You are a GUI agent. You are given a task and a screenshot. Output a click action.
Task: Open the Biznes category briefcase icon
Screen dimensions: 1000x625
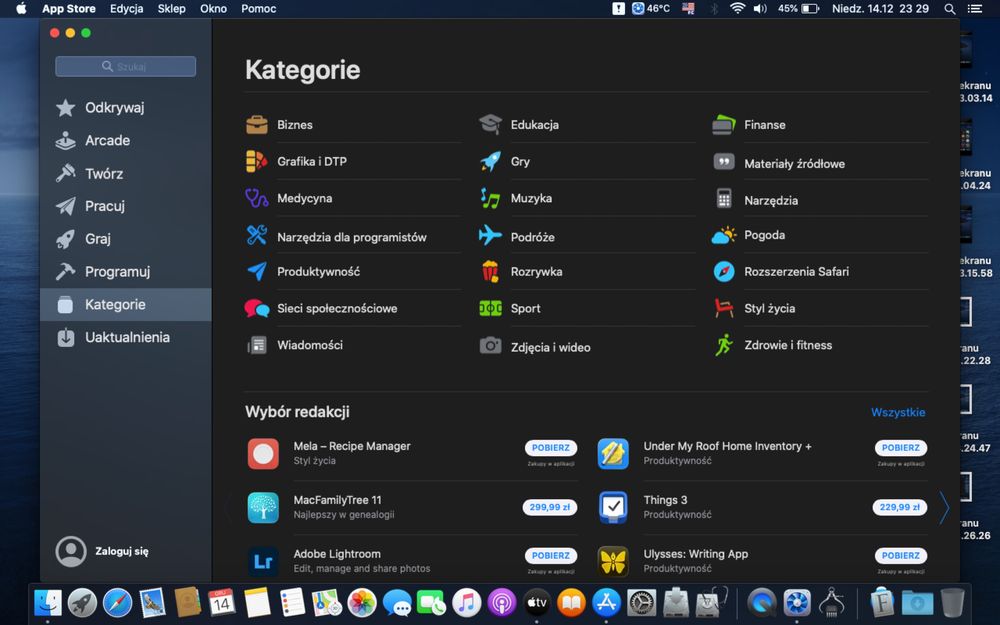coord(257,124)
